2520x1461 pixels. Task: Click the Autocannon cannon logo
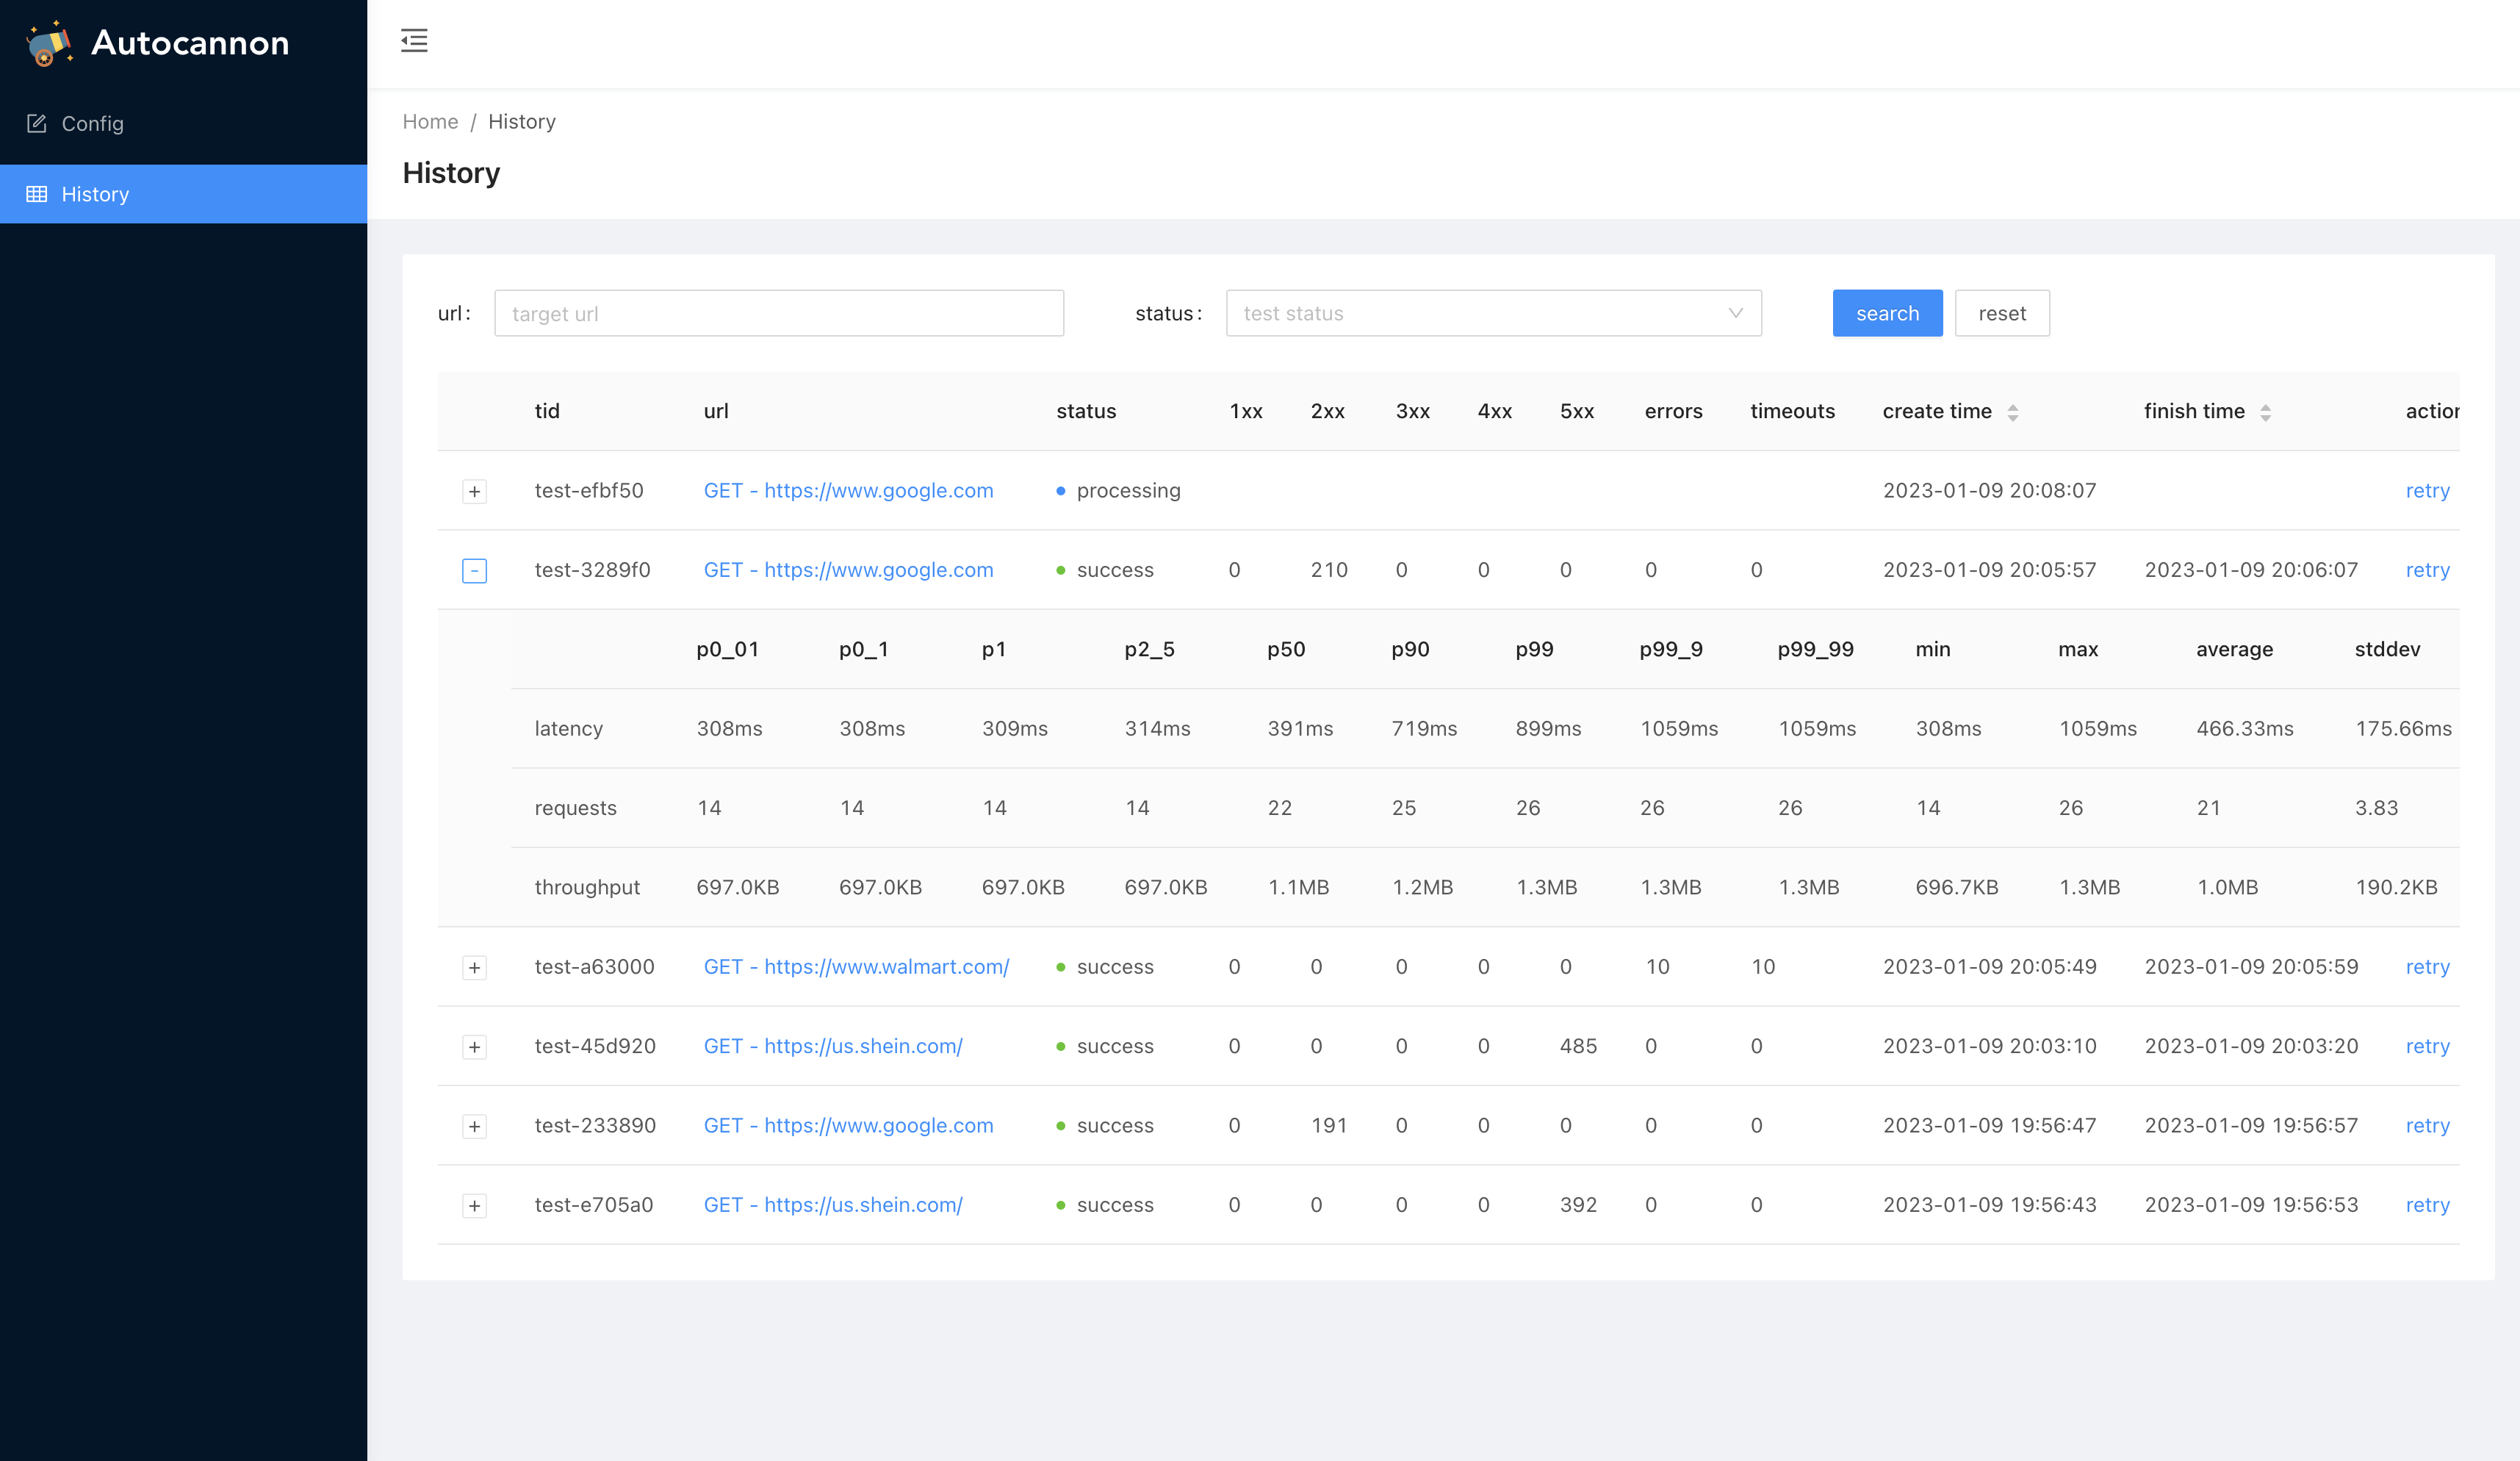click(x=49, y=43)
